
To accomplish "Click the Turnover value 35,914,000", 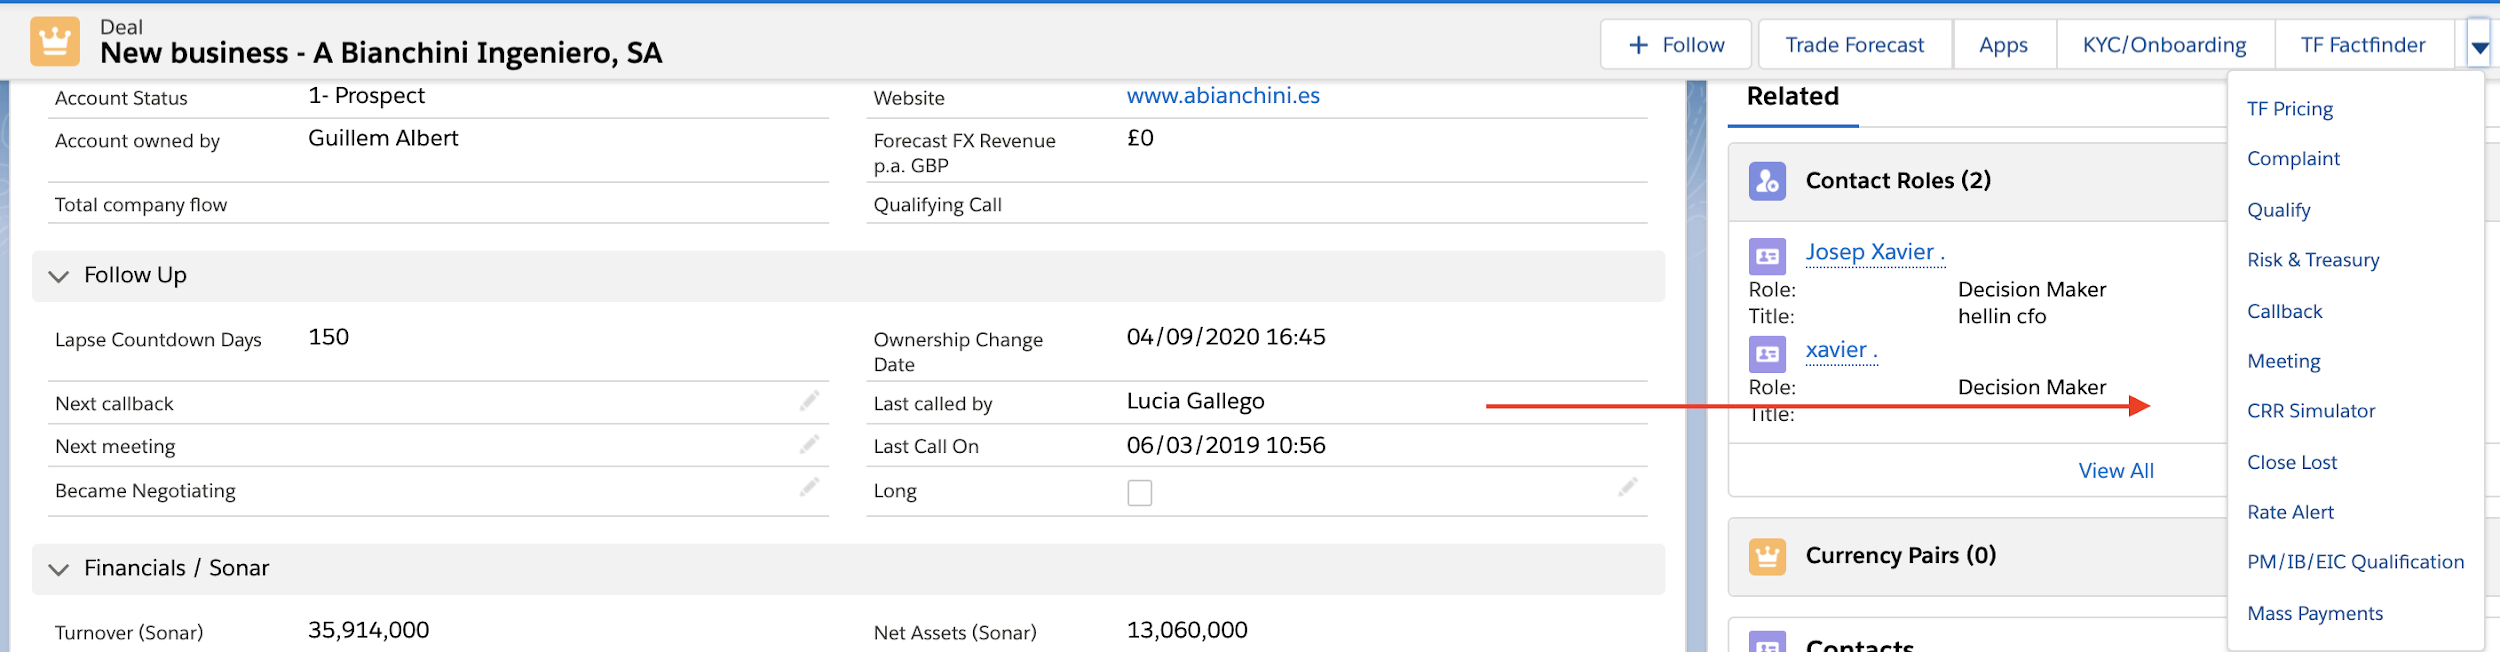I will (x=368, y=630).
